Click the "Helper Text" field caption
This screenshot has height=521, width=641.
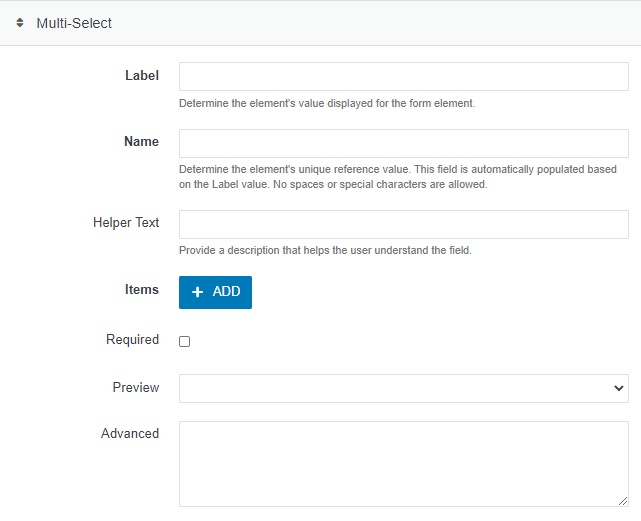click(125, 223)
